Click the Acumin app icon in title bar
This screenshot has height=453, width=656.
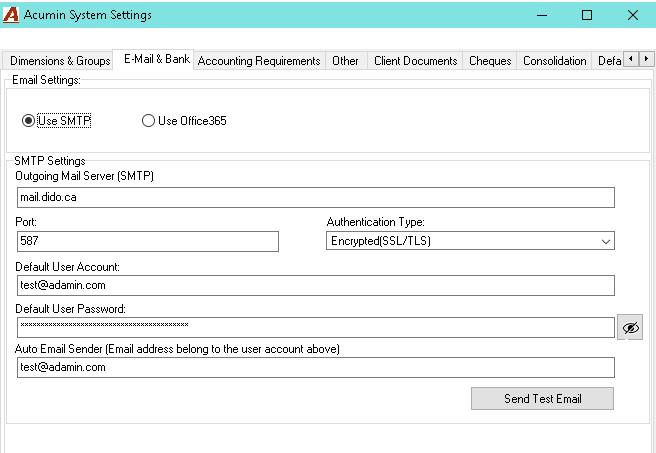coord(11,15)
